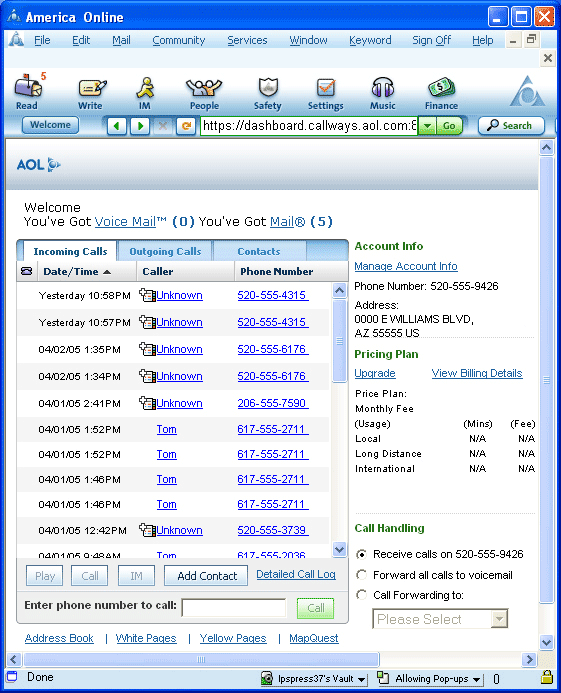Sort calls by the Date/Time column

coord(76,271)
